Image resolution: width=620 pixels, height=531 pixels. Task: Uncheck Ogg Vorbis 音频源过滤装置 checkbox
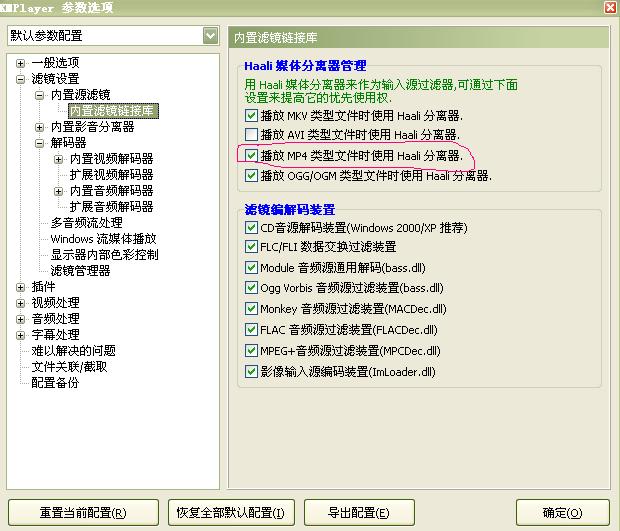click(251, 287)
